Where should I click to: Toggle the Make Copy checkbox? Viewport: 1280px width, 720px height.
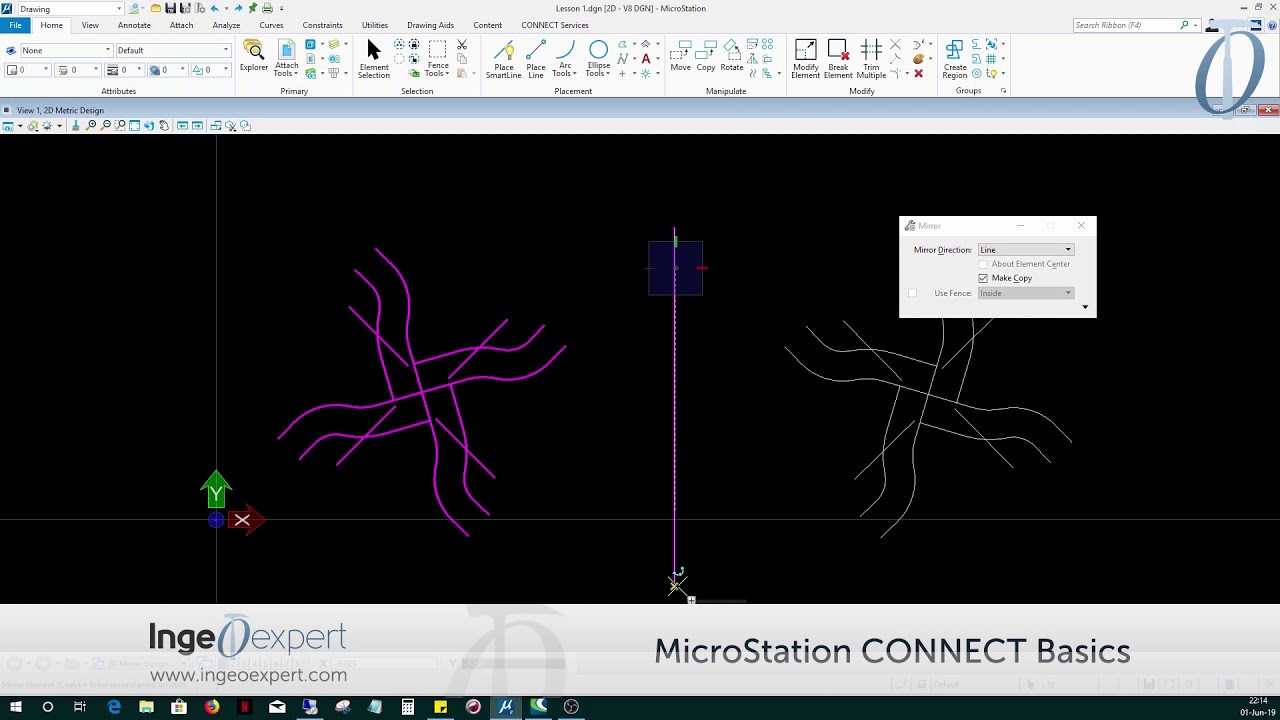click(x=983, y=278)
